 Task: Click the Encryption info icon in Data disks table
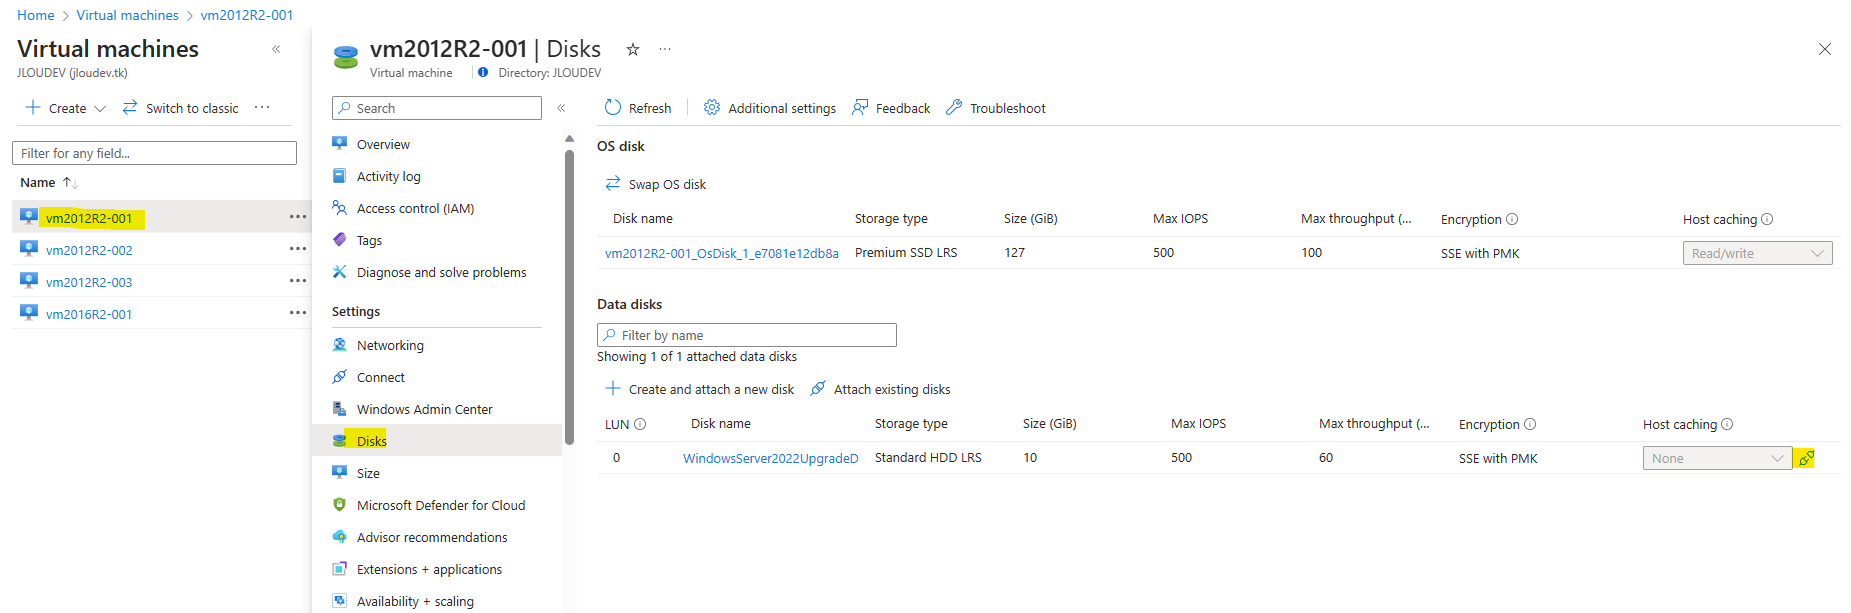pos(1530,424)
